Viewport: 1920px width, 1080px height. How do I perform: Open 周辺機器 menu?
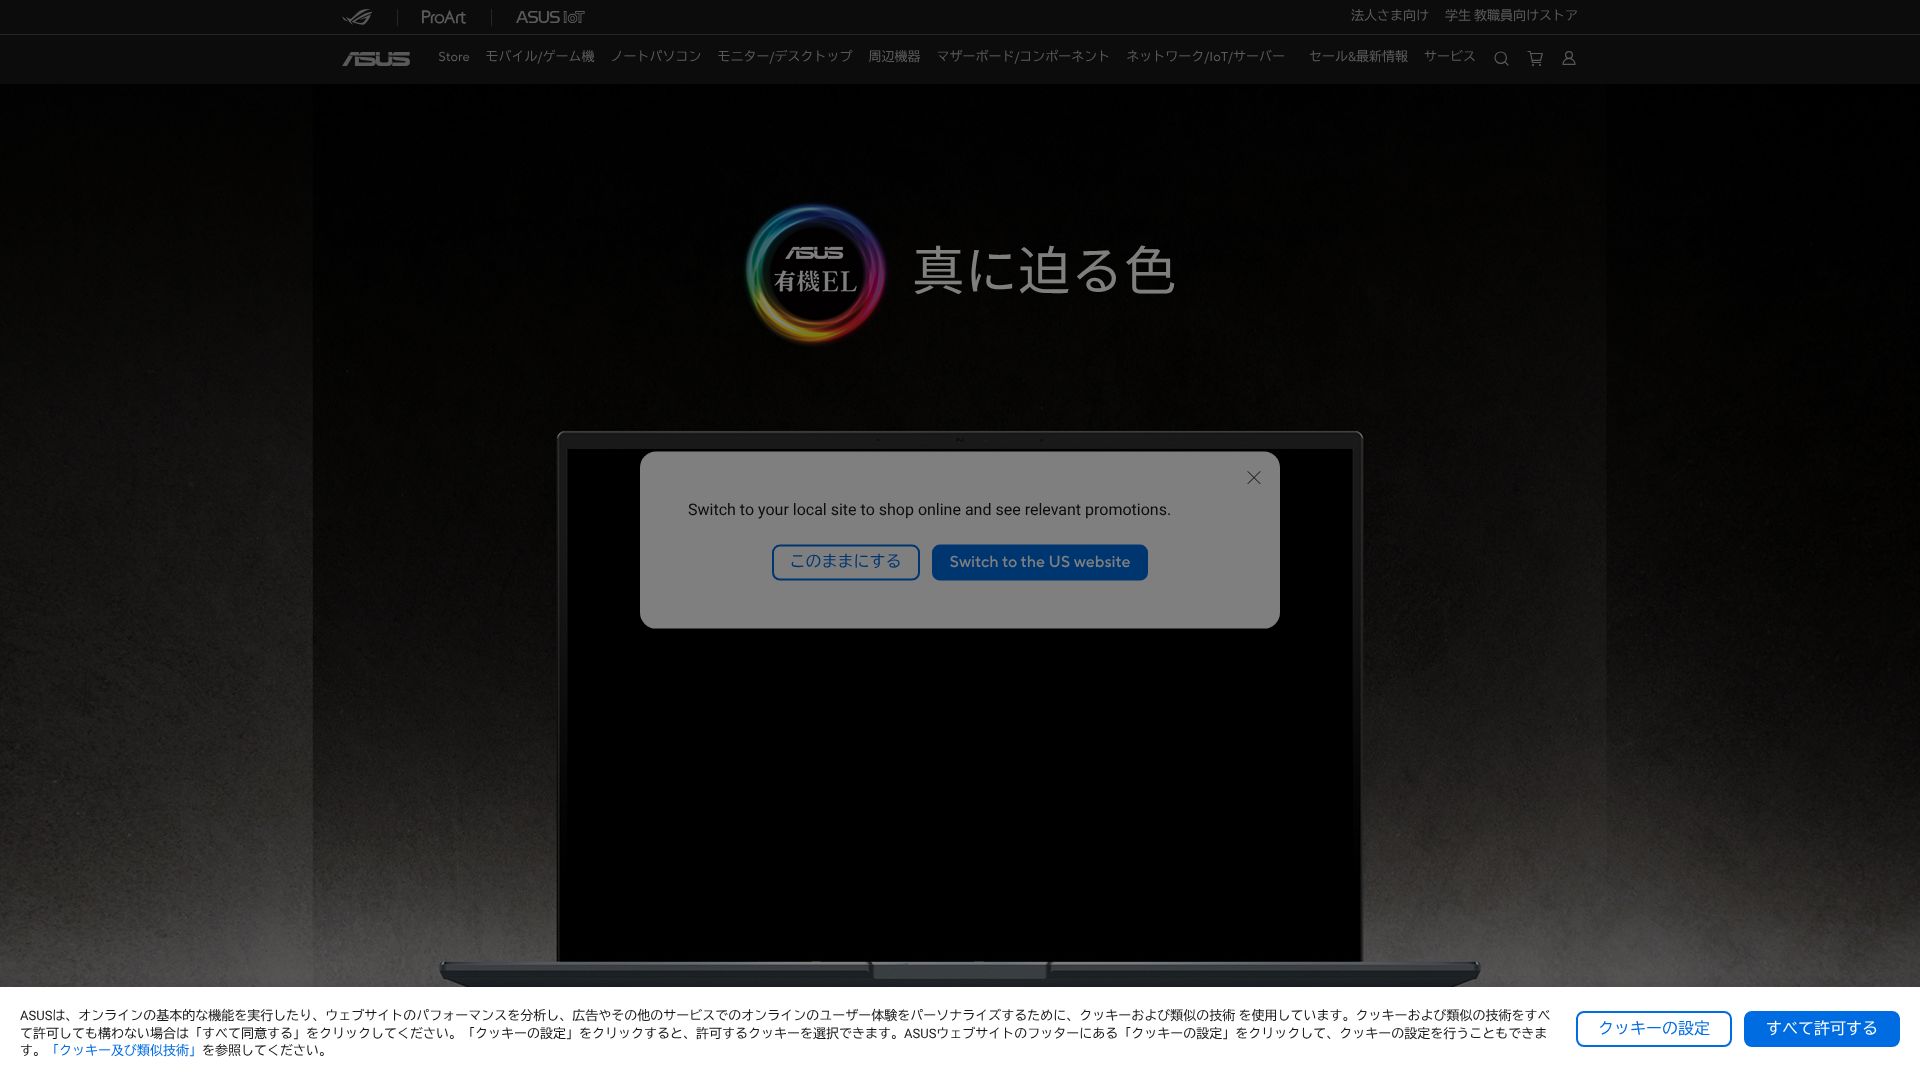894,57
